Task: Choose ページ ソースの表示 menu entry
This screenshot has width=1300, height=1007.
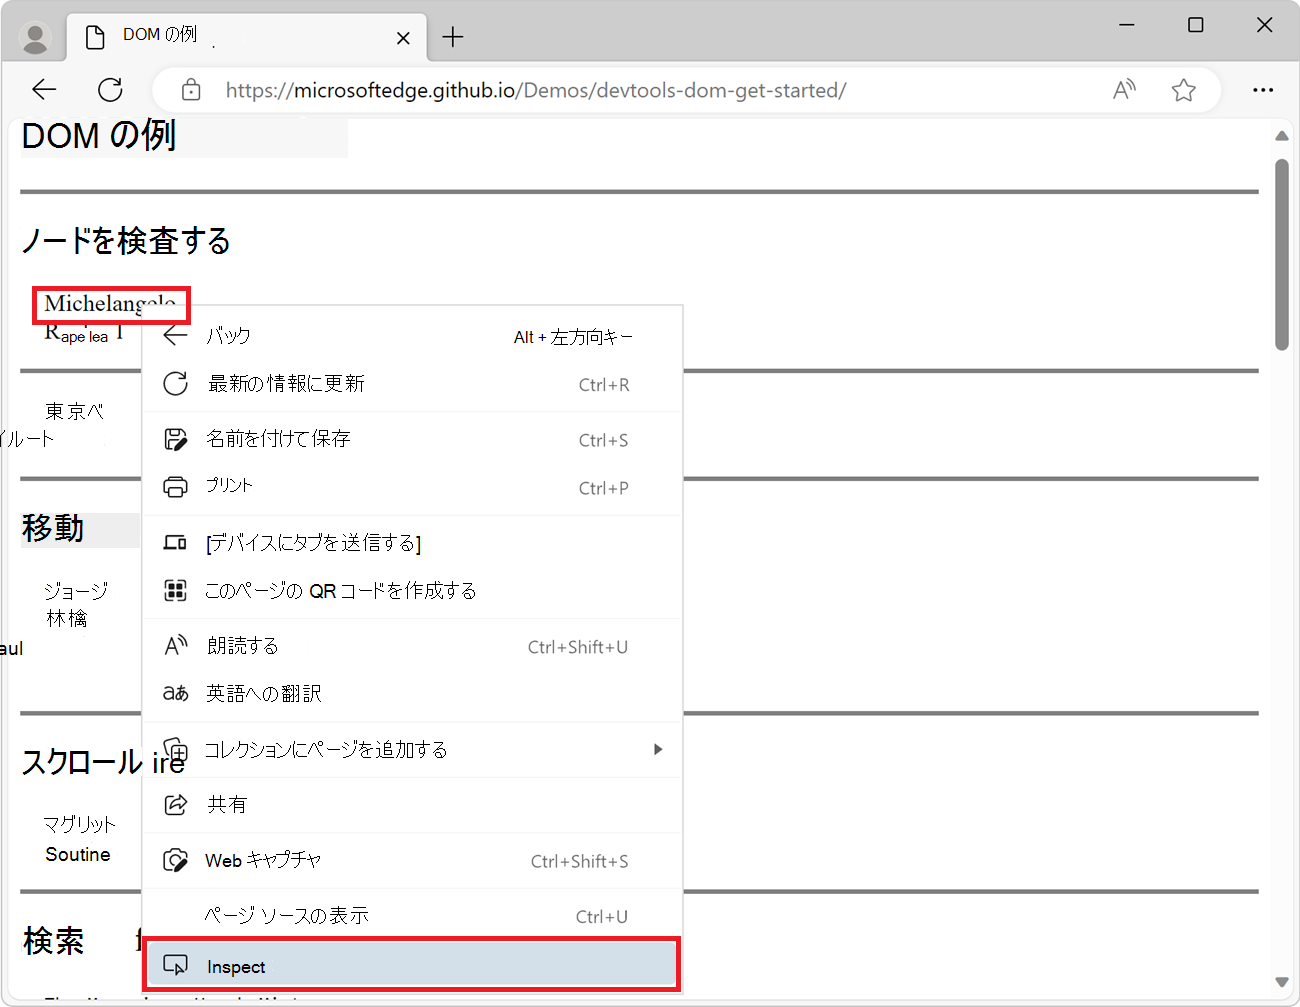Action: [412, 916]
